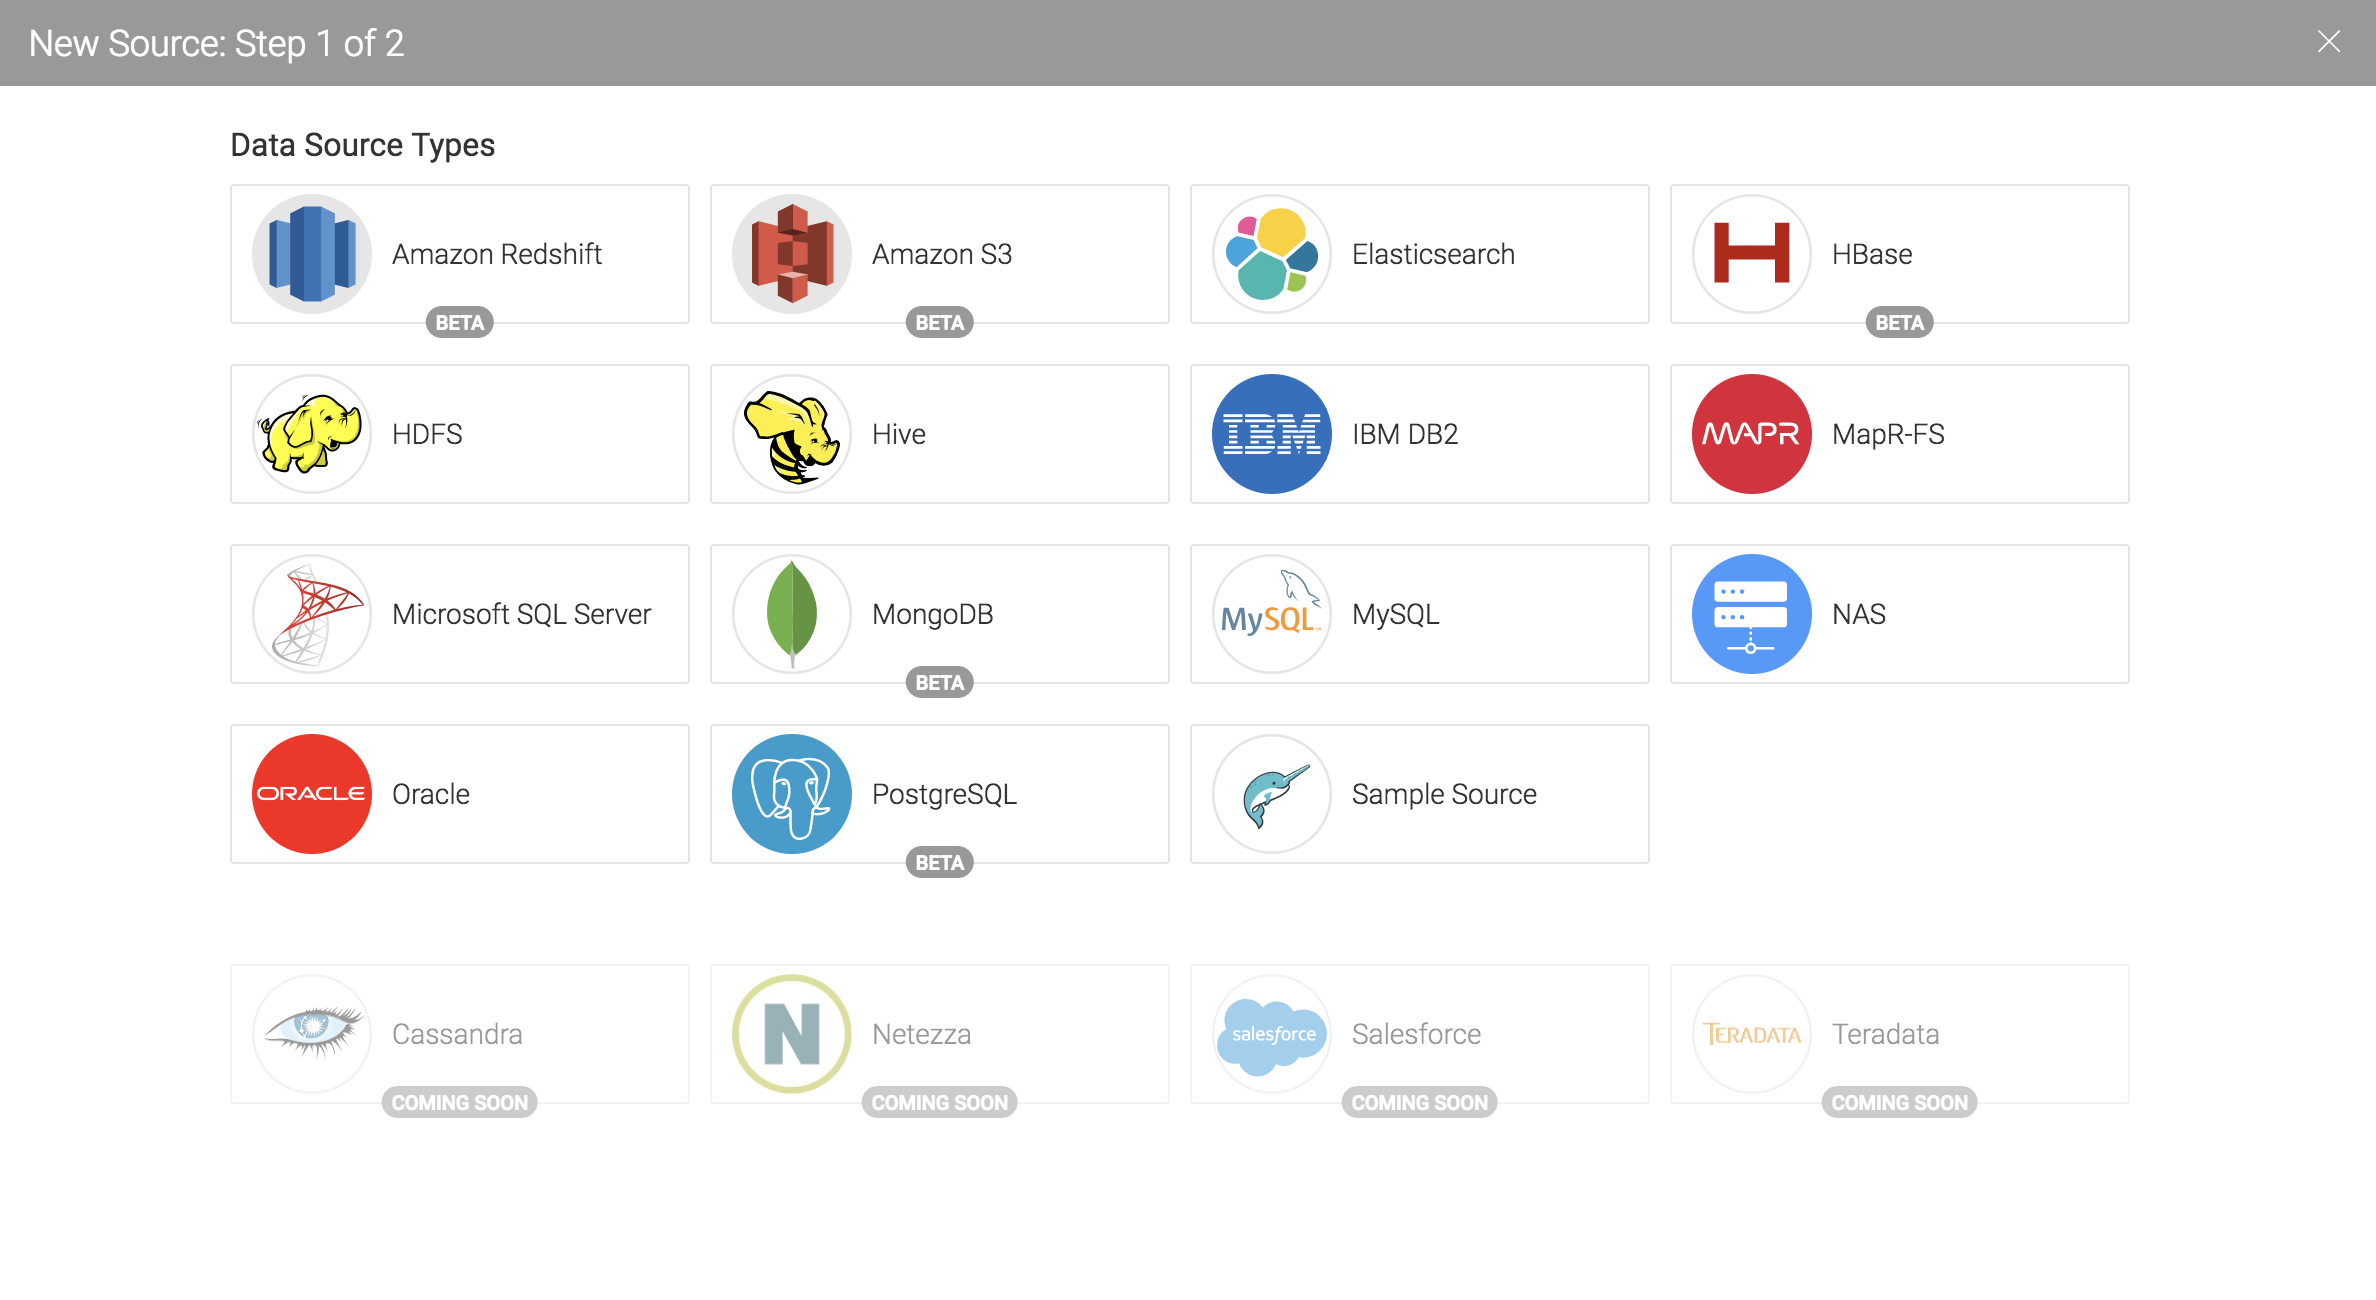Choose the Sample Source narwhal icon
The image size is (2376, 1300).
(1272, 794)
